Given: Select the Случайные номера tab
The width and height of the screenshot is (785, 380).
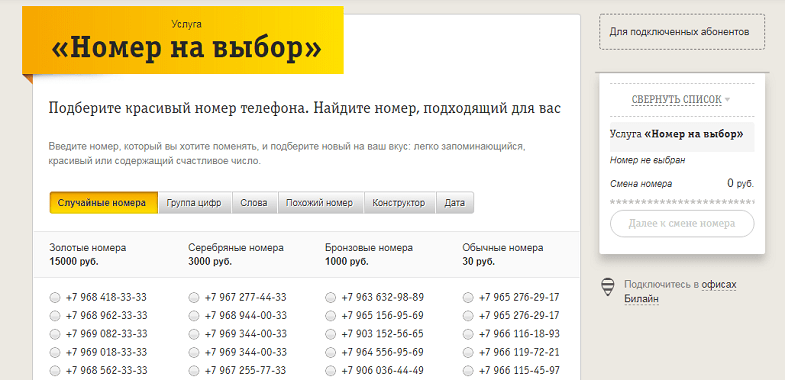Looking at the screenshot, I should 103,203.
